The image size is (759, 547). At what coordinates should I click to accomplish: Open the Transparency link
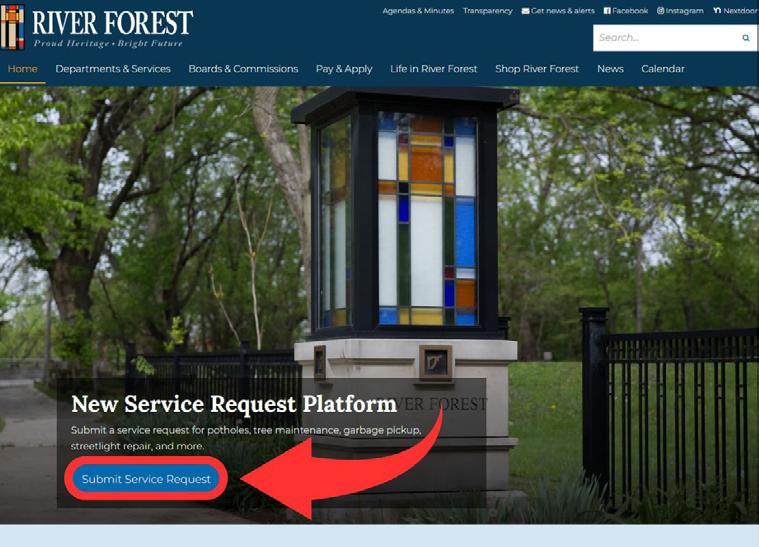click(x=487, y=11)
